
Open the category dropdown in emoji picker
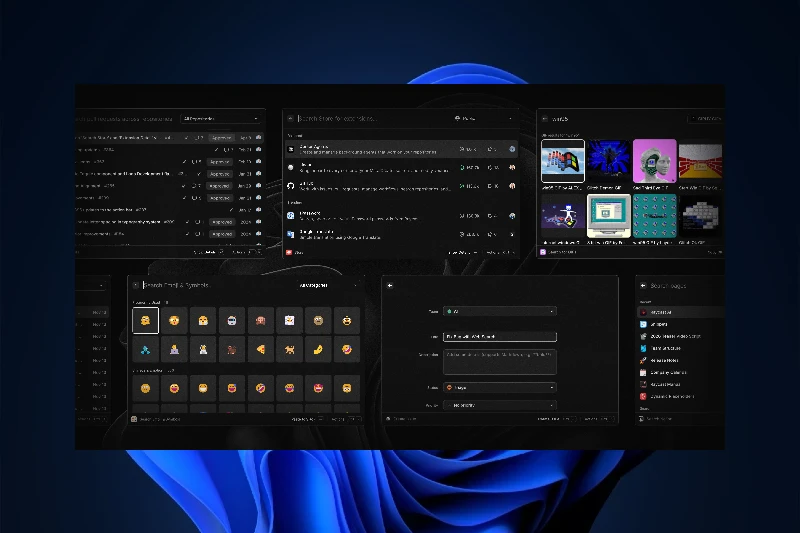click(327, 285)
